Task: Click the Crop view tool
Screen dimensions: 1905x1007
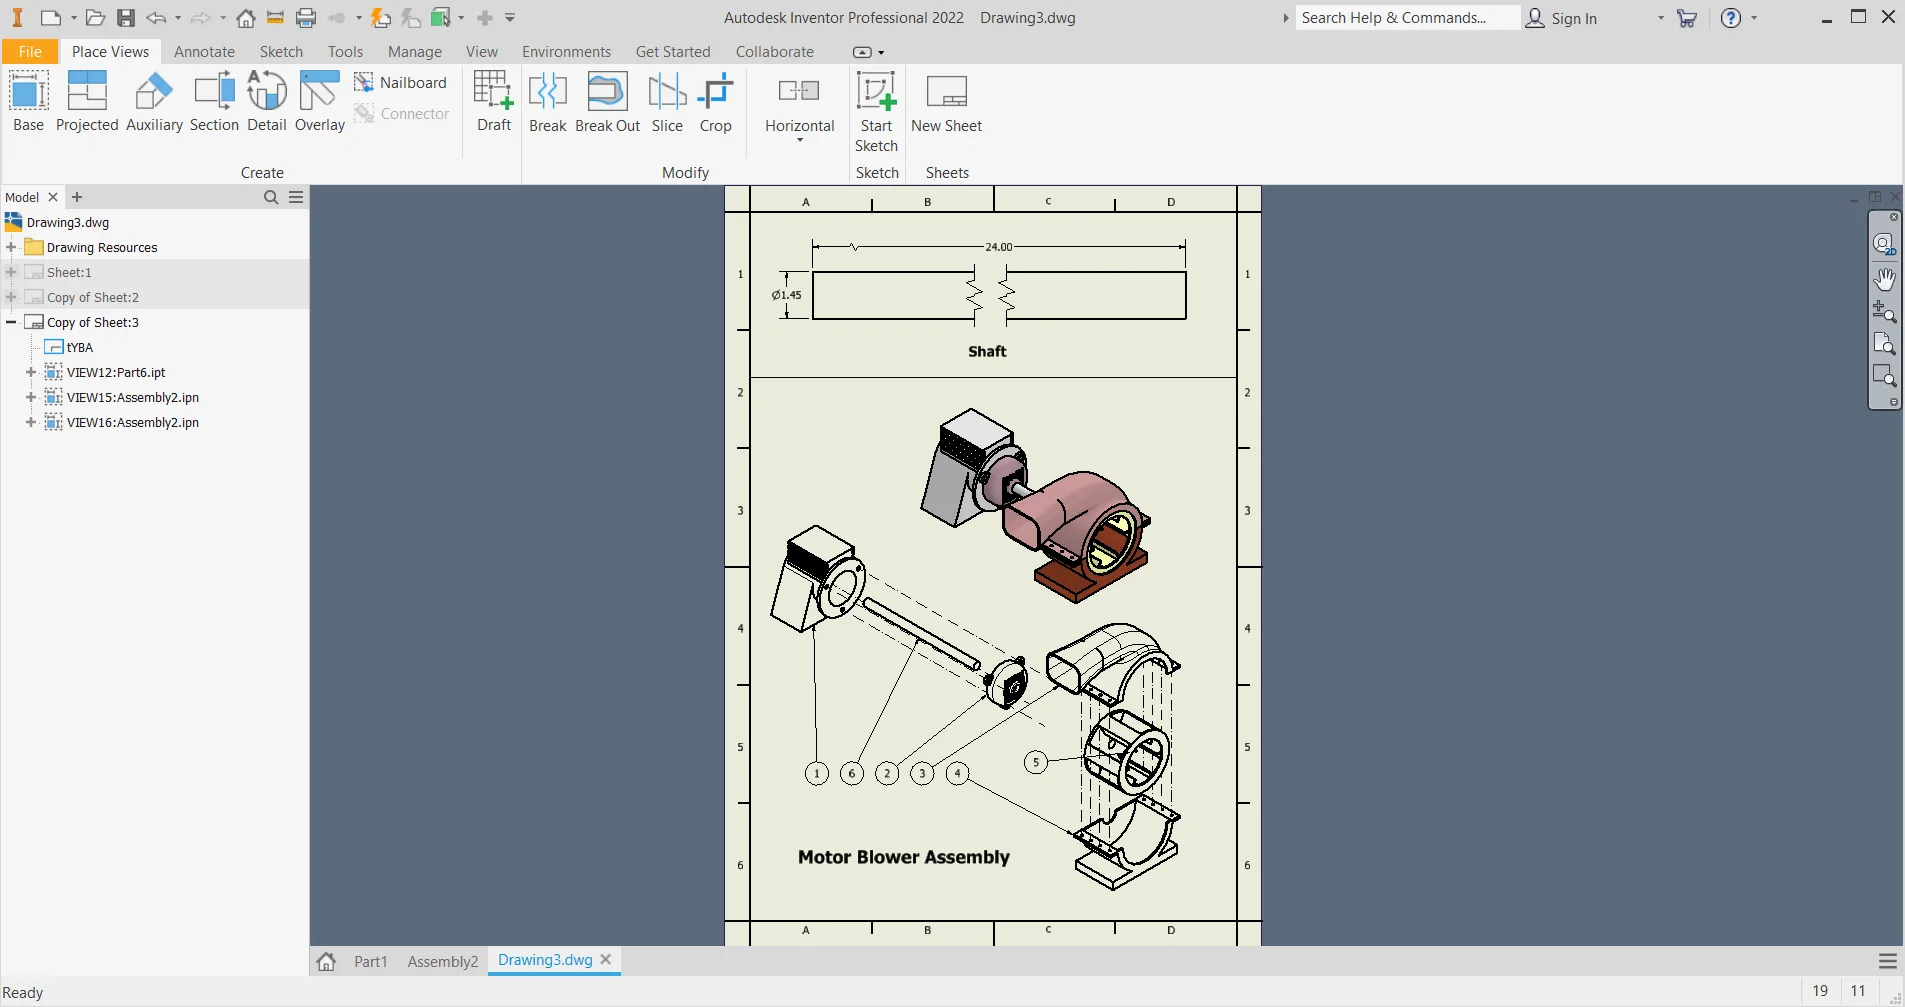Action: click(715, 100)
